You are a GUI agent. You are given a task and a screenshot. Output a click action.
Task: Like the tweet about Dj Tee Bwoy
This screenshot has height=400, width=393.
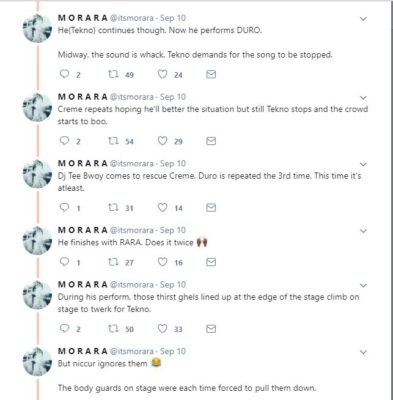coord(162,208)
